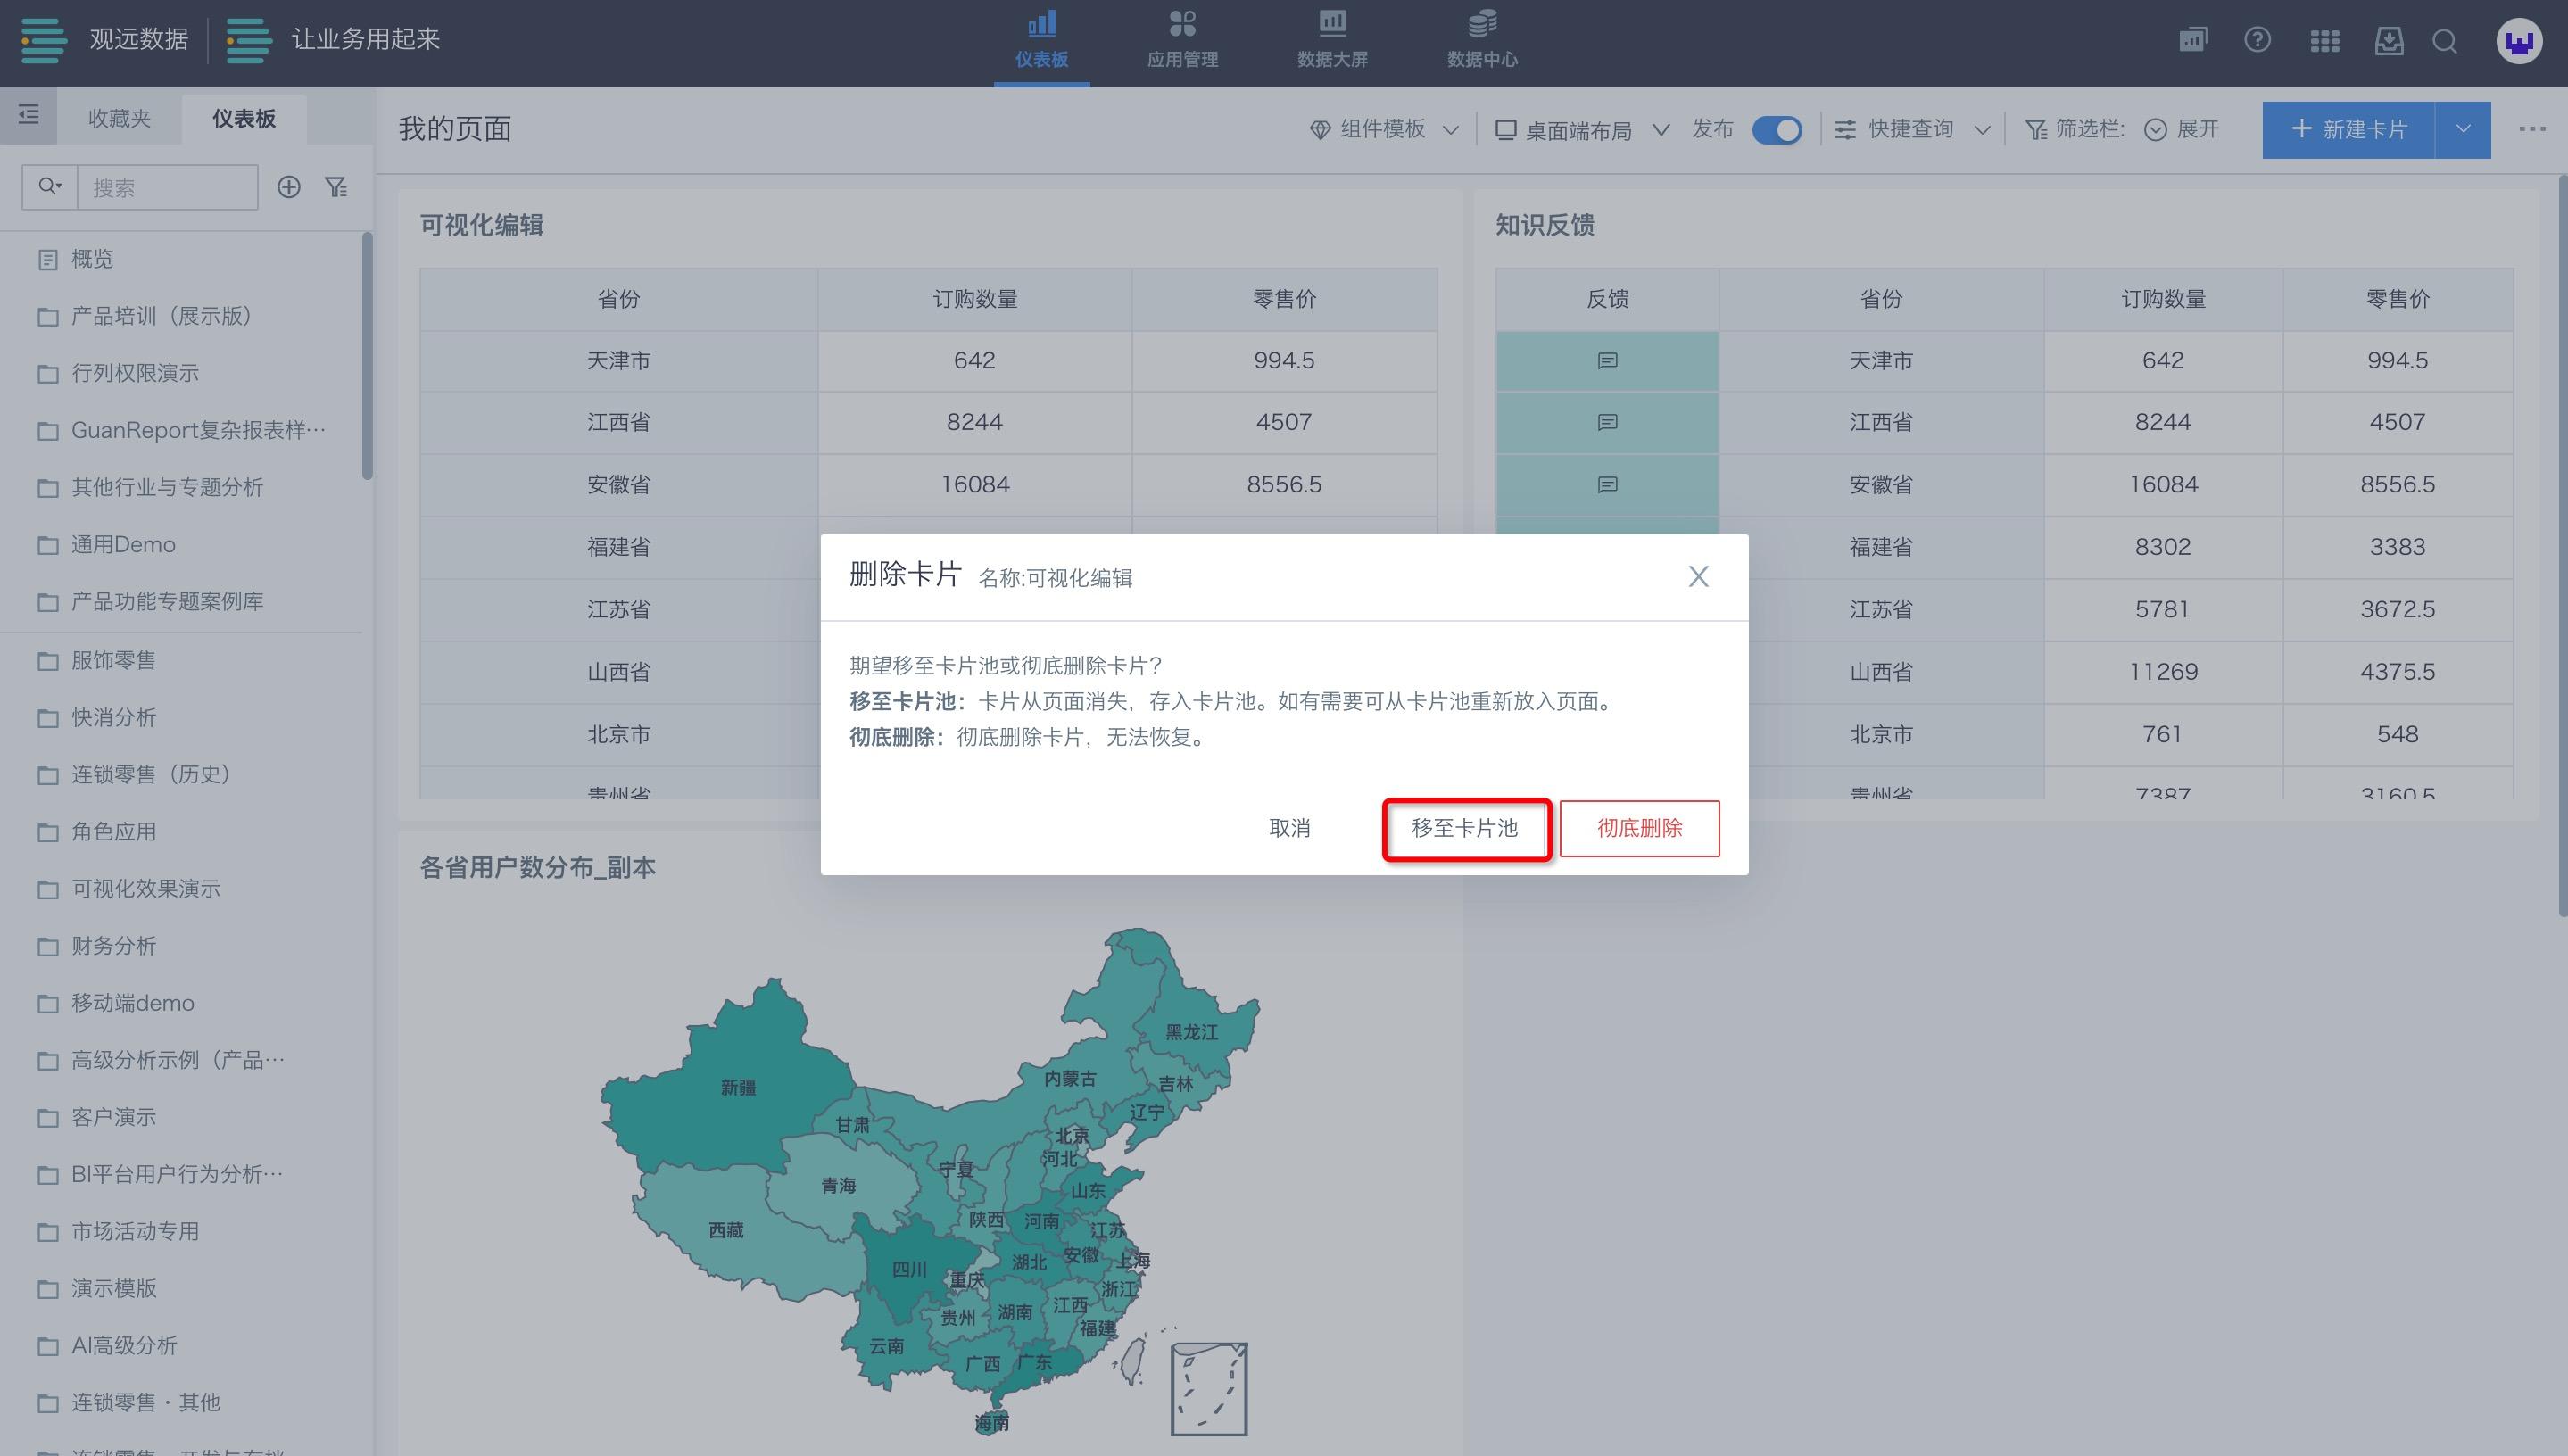Click the page vertical scrollbar
Viewport: 2568px width, 1456px height.
[2562, 545]
